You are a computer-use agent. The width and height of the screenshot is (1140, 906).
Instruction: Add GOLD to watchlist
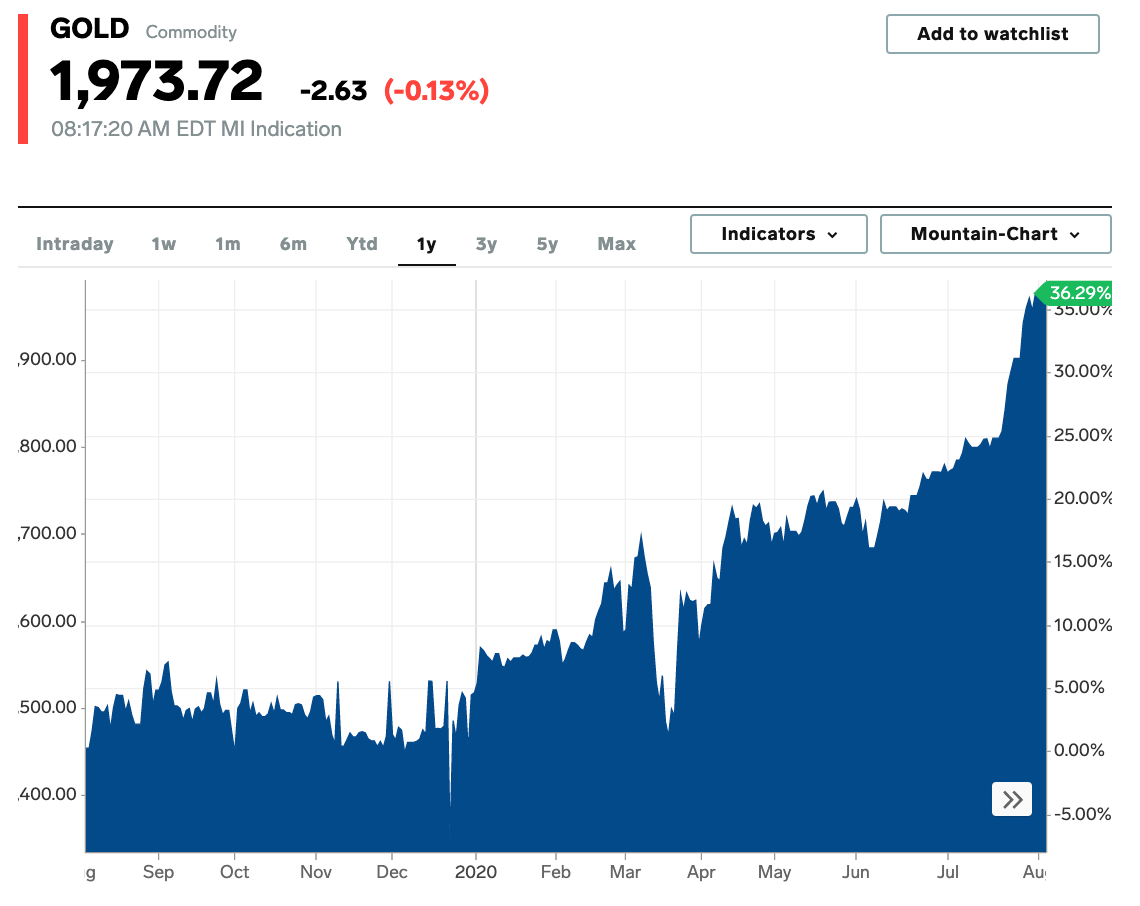tap(992, 34)
